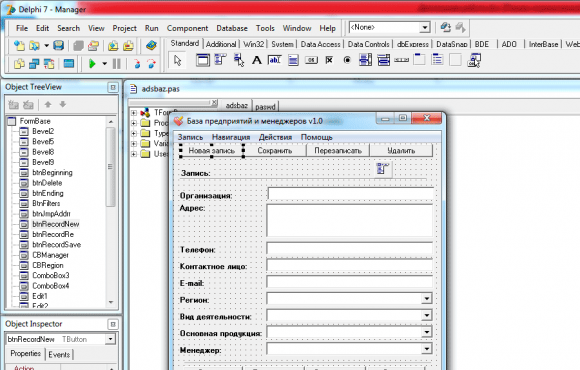
Task: Choose the CheckBox component in the palette
Action: point(329,60)
